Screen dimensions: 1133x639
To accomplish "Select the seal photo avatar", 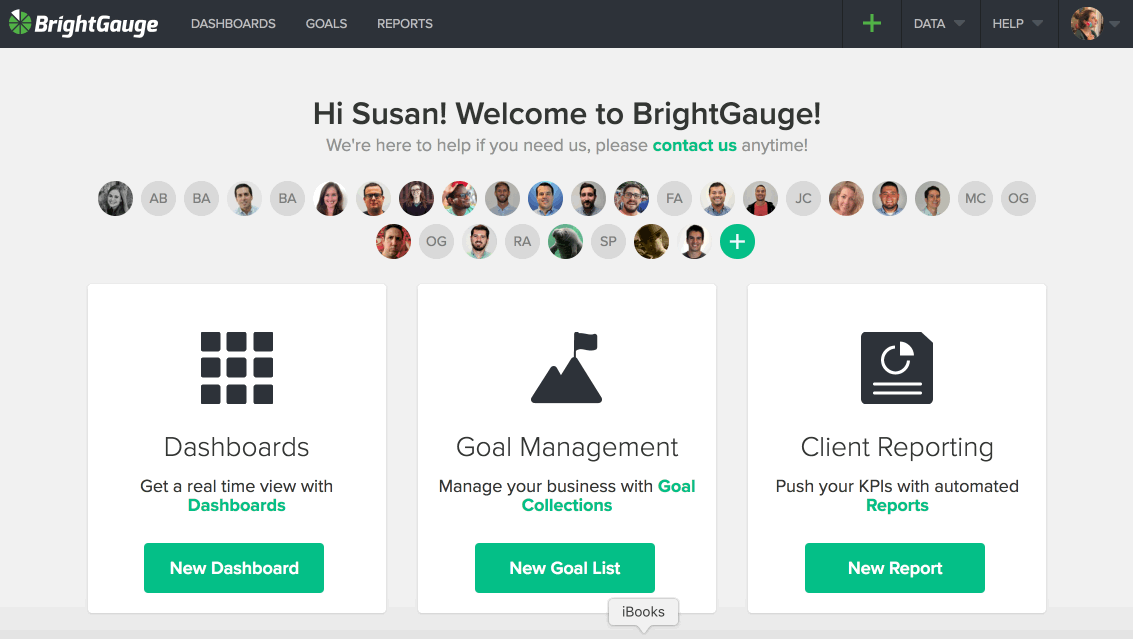I will 565,241.
